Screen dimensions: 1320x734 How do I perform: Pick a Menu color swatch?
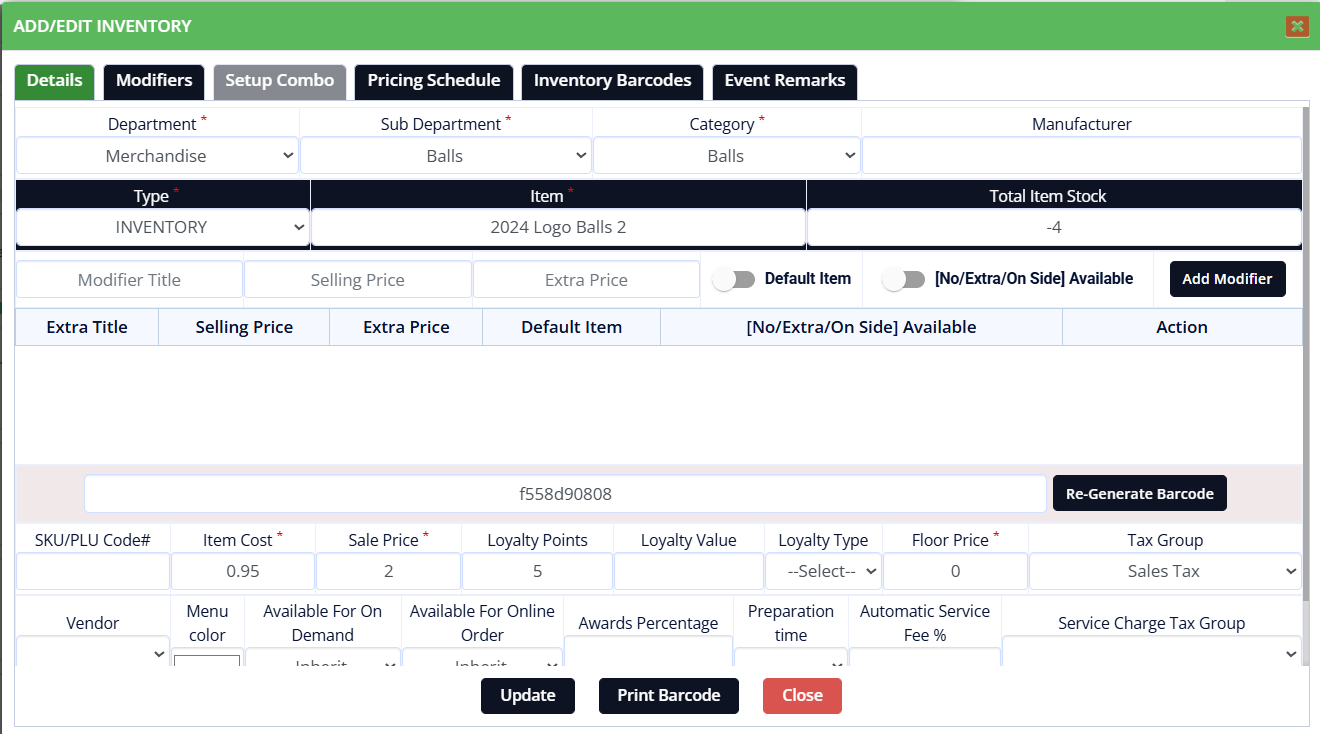pyautogui.click(x=207, y=661)
